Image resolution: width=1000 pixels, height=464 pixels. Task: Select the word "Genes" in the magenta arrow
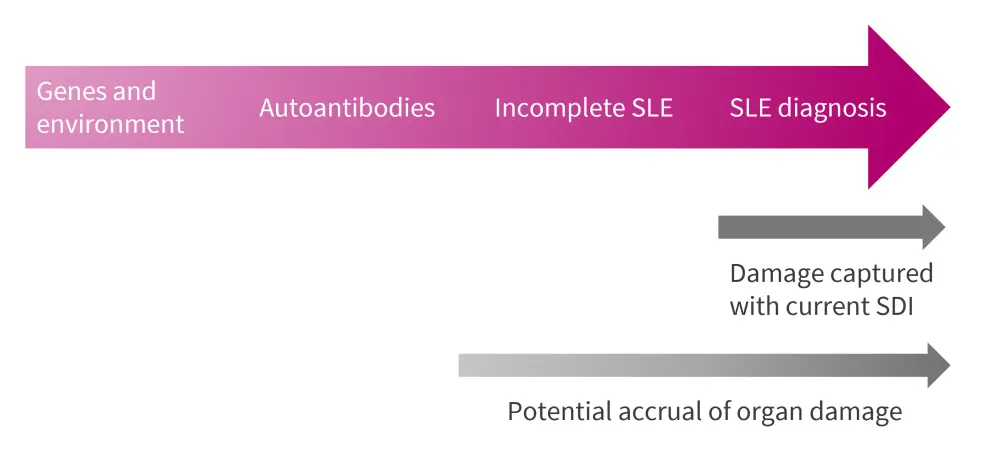click(x=70, y=91)
